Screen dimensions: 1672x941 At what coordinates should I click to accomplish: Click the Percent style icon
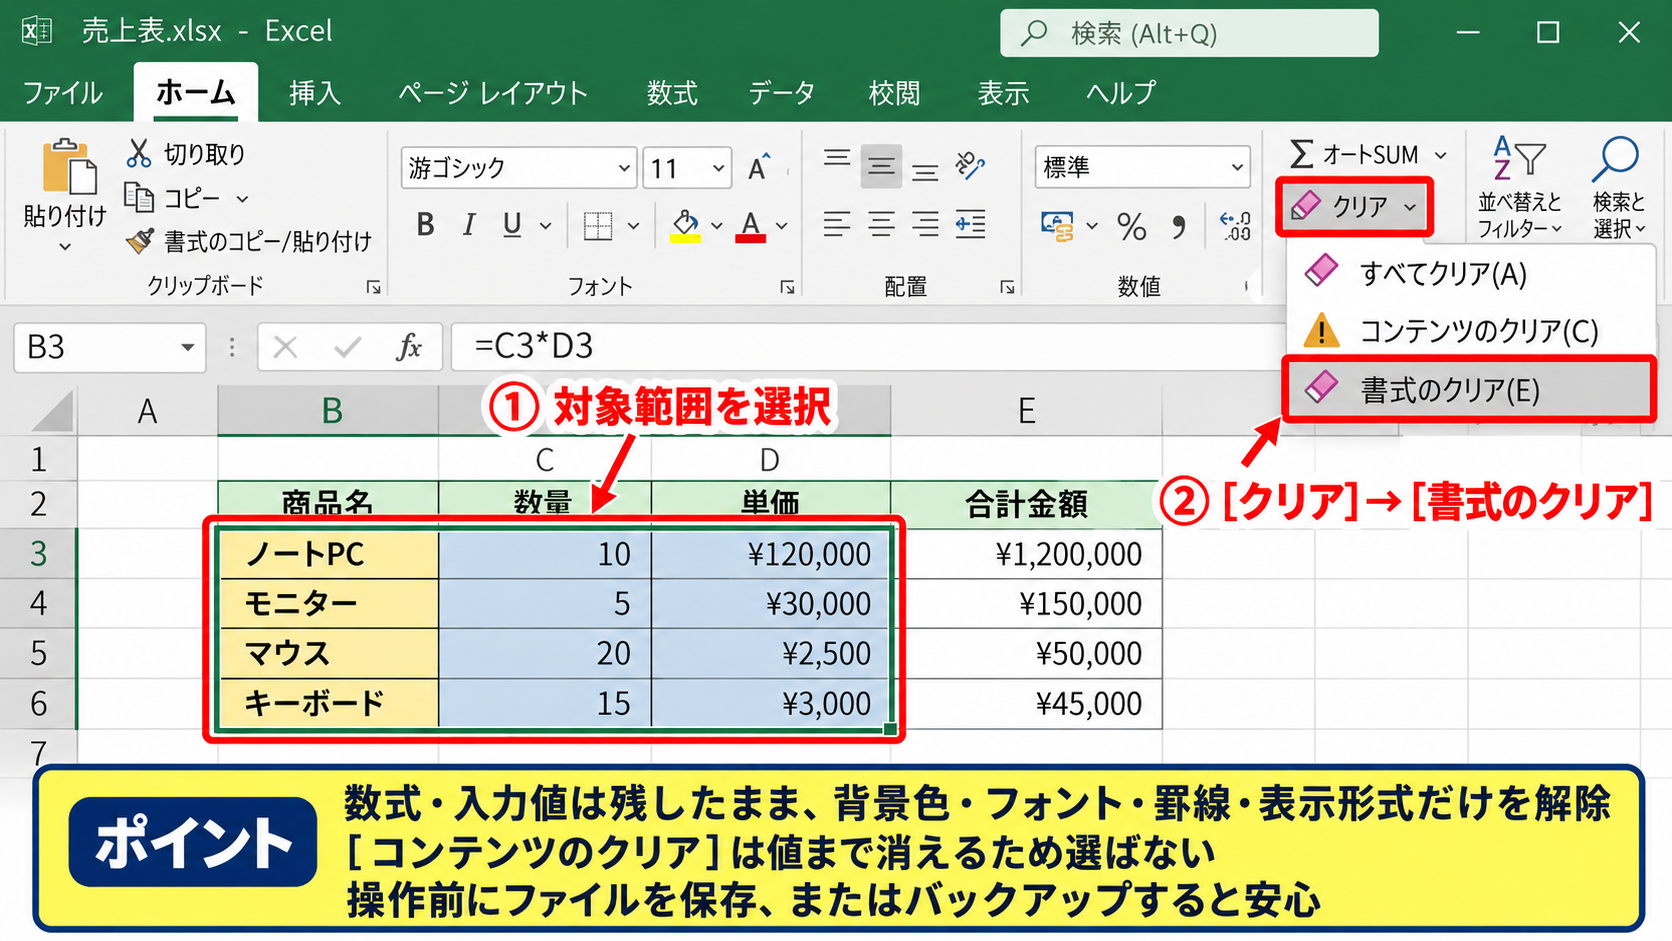(1132, 226)
